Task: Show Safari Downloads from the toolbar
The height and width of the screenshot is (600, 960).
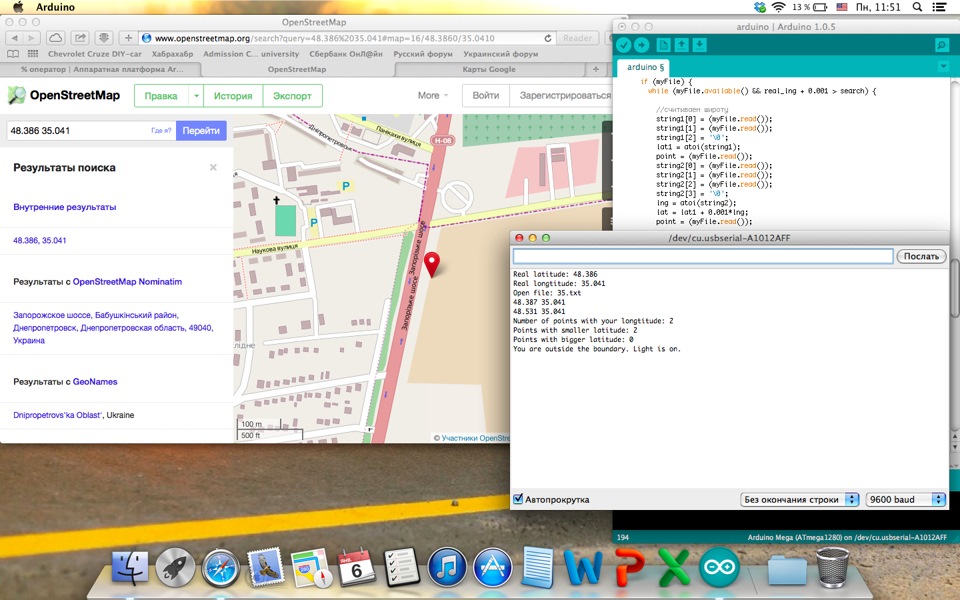Action: coord(104,38)
